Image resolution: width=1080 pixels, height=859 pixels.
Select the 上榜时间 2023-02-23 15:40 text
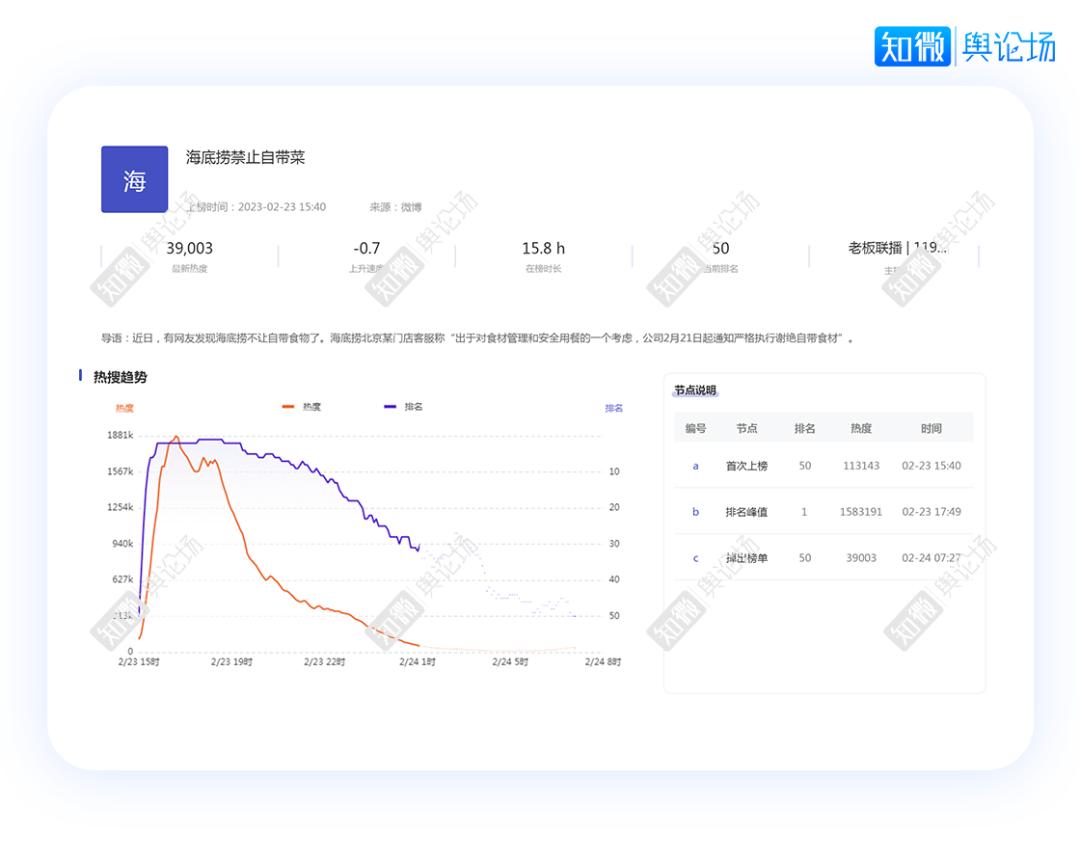256,207
